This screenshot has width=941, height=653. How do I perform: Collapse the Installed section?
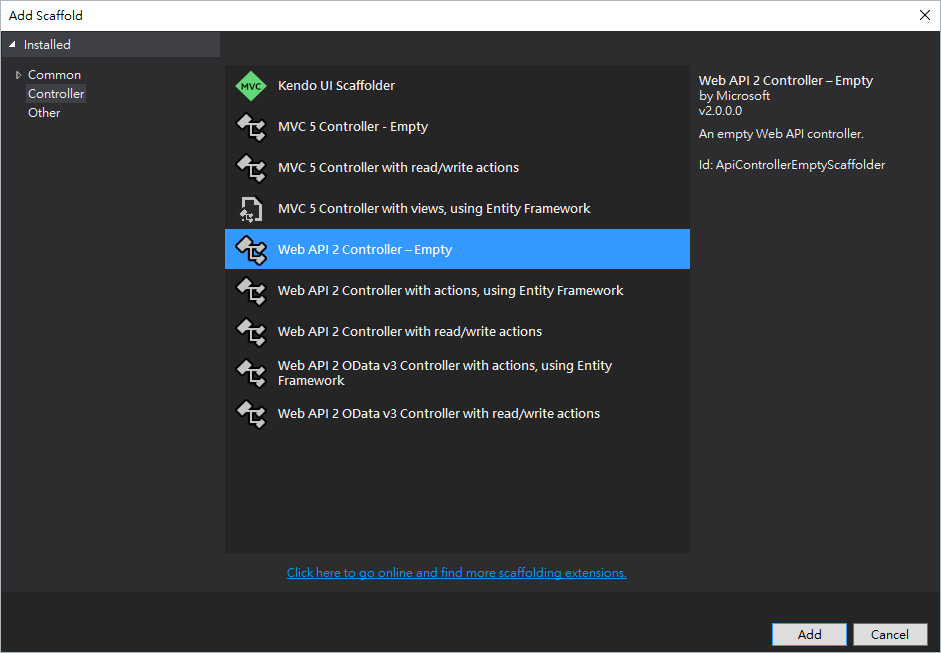point(12,44)
